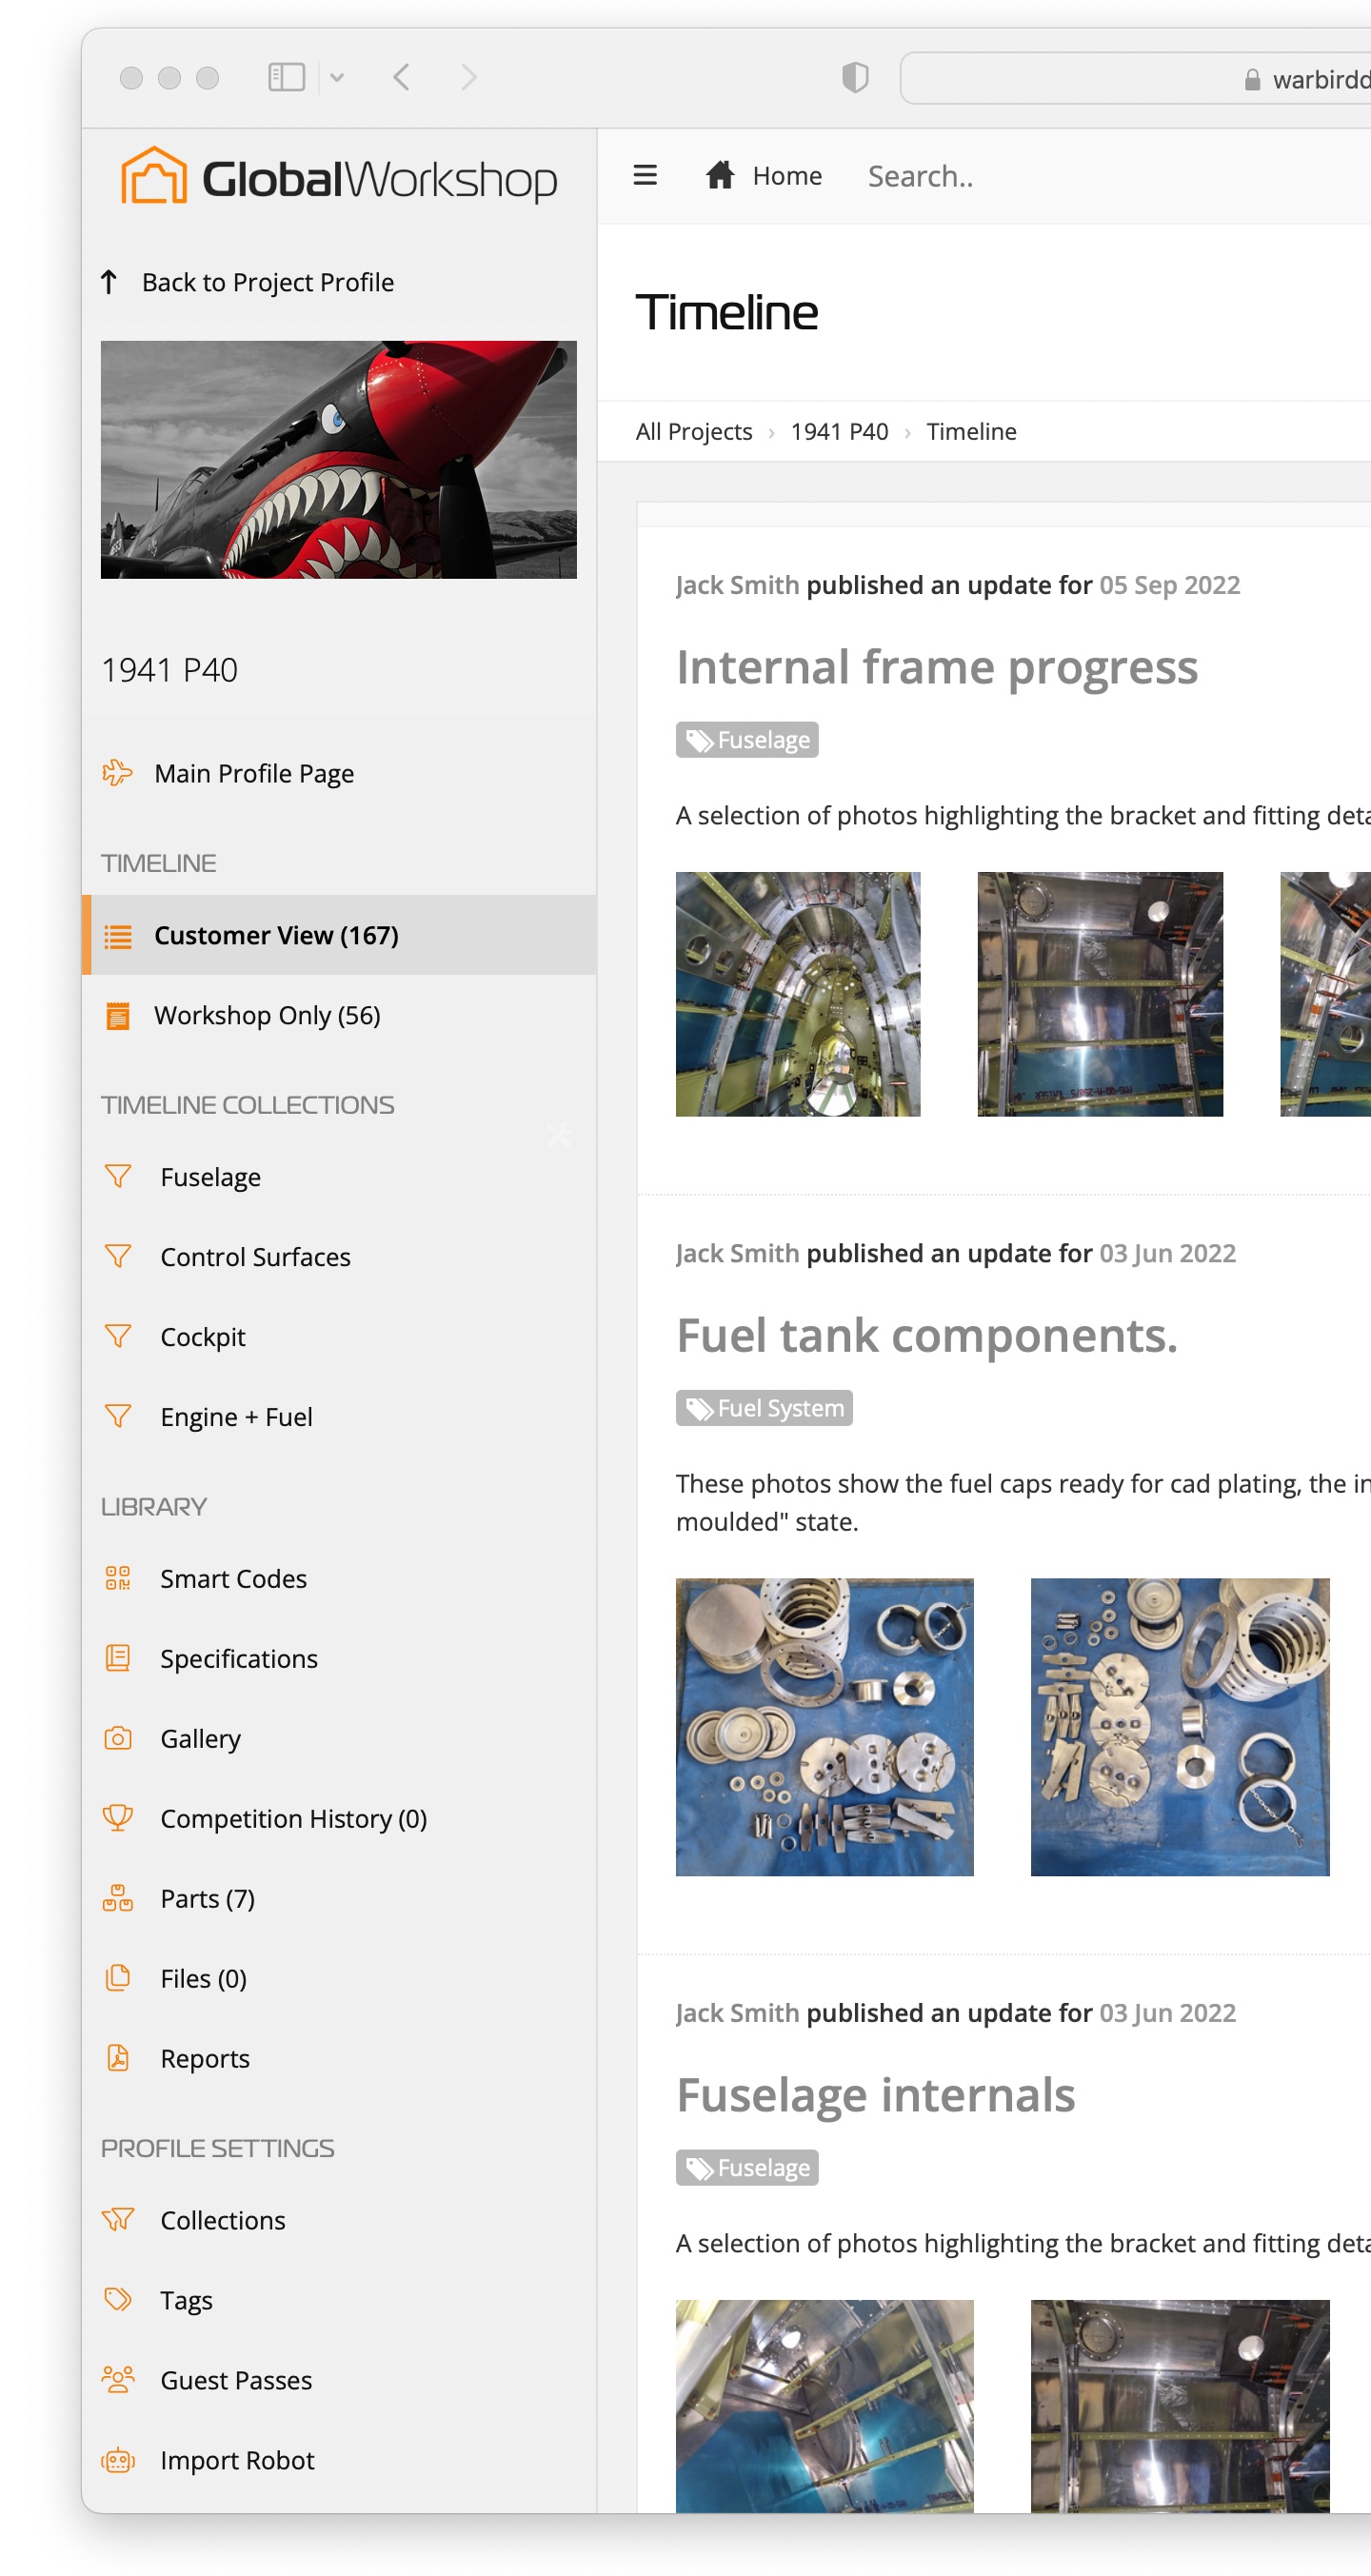Open Main Profile Page
Screen dimensions: 1371x2576
tap(254, 773)
